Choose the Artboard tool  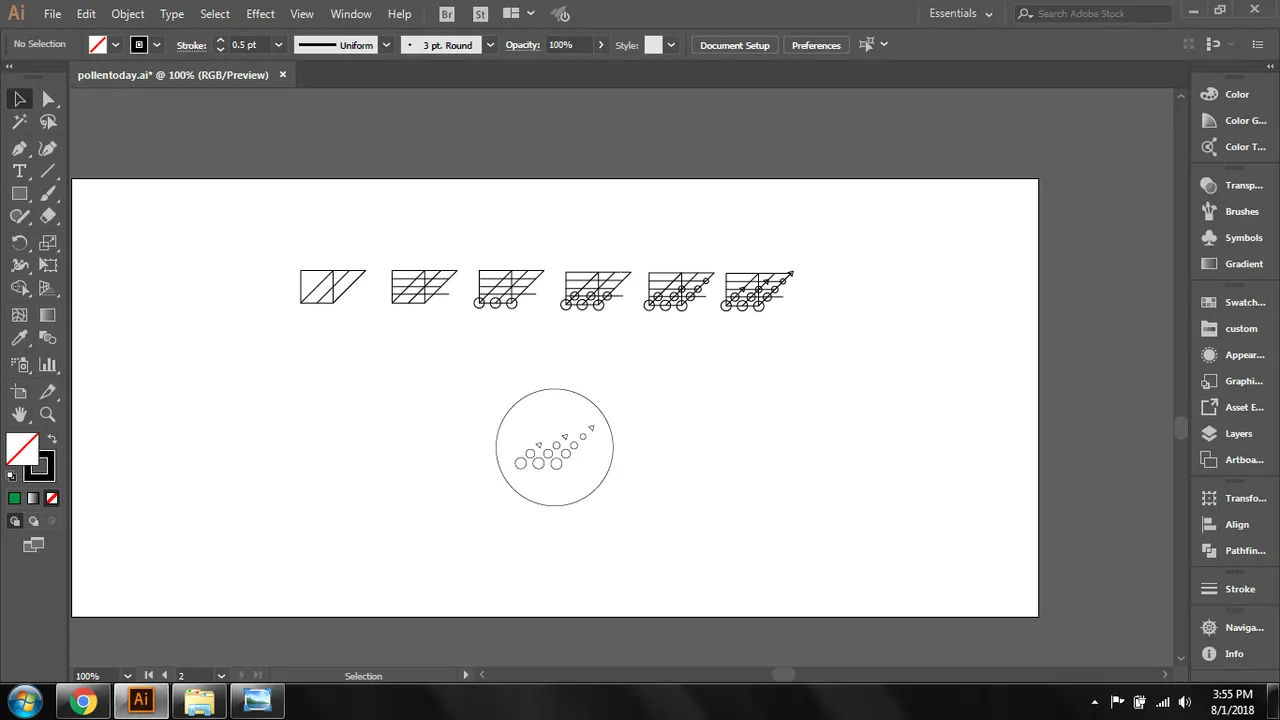19,392
